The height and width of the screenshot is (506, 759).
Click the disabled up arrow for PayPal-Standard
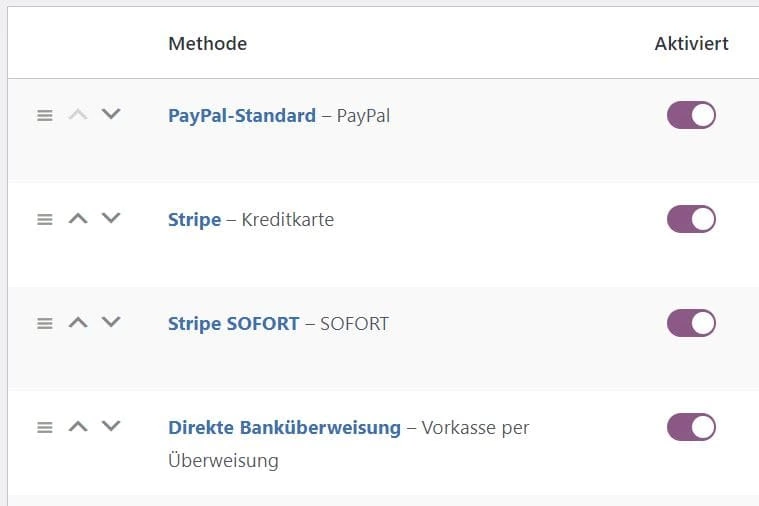coord(78,115)
